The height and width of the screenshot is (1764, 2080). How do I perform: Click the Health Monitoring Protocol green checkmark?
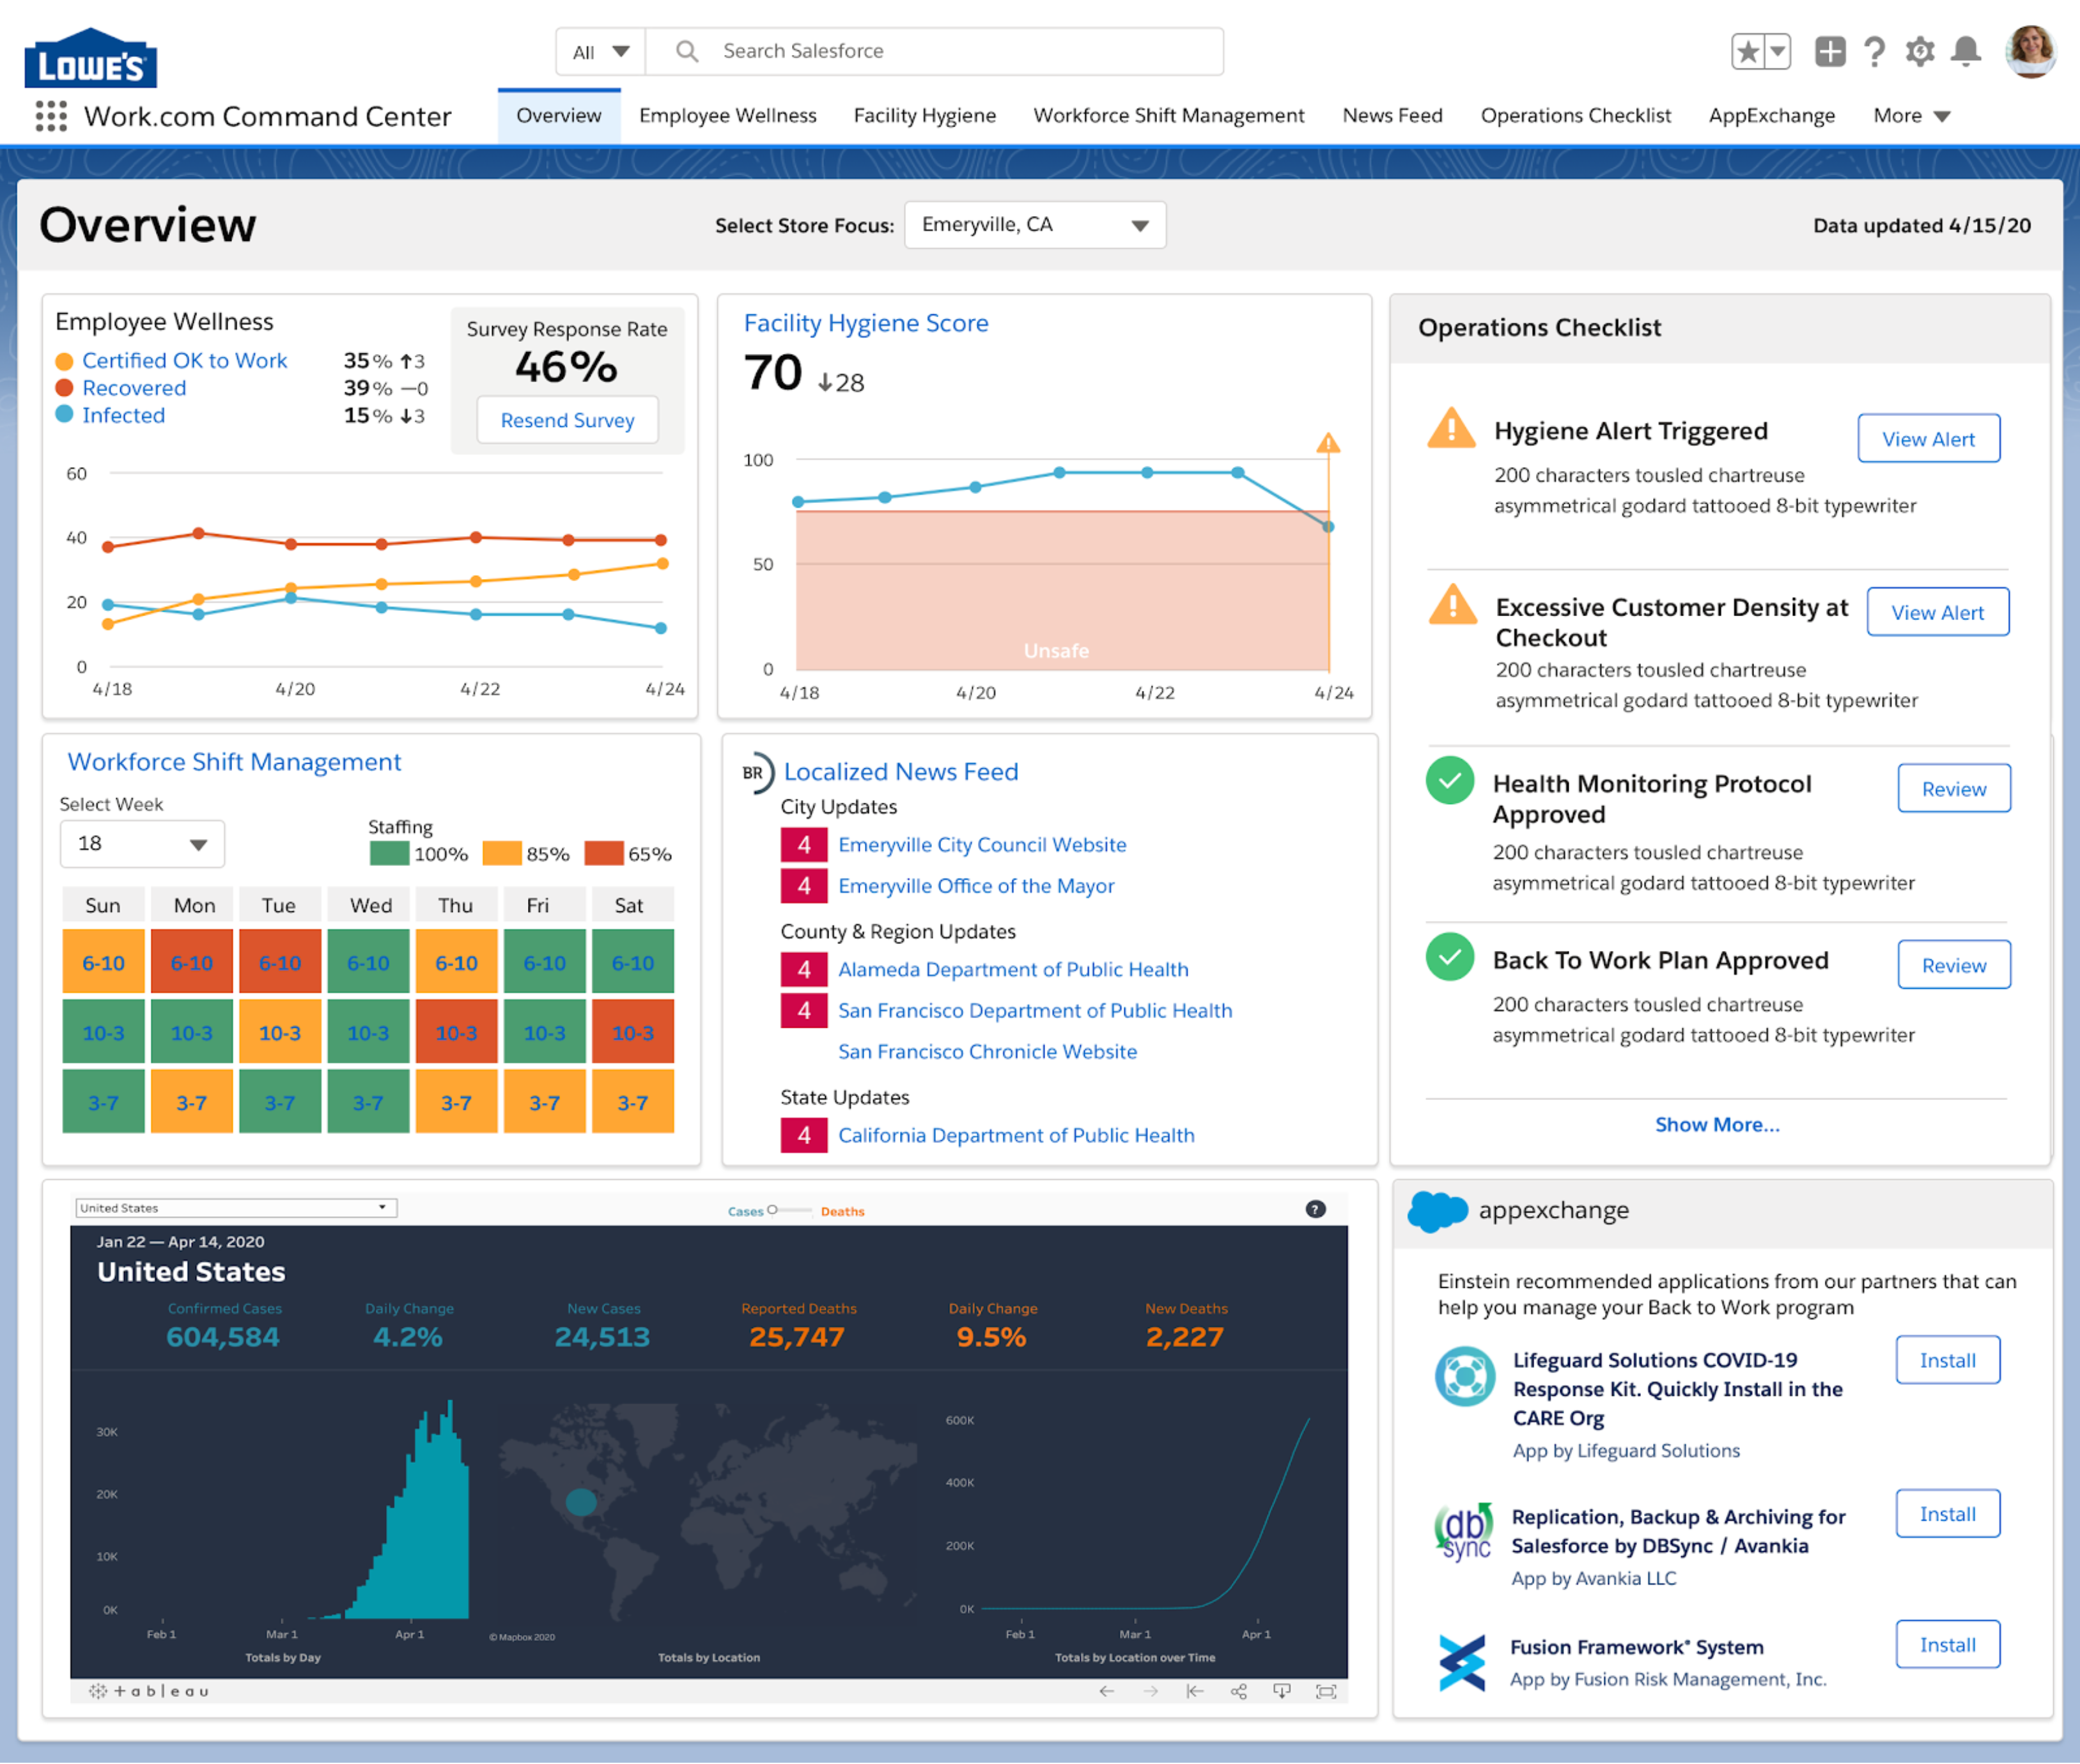(1450, 780)
